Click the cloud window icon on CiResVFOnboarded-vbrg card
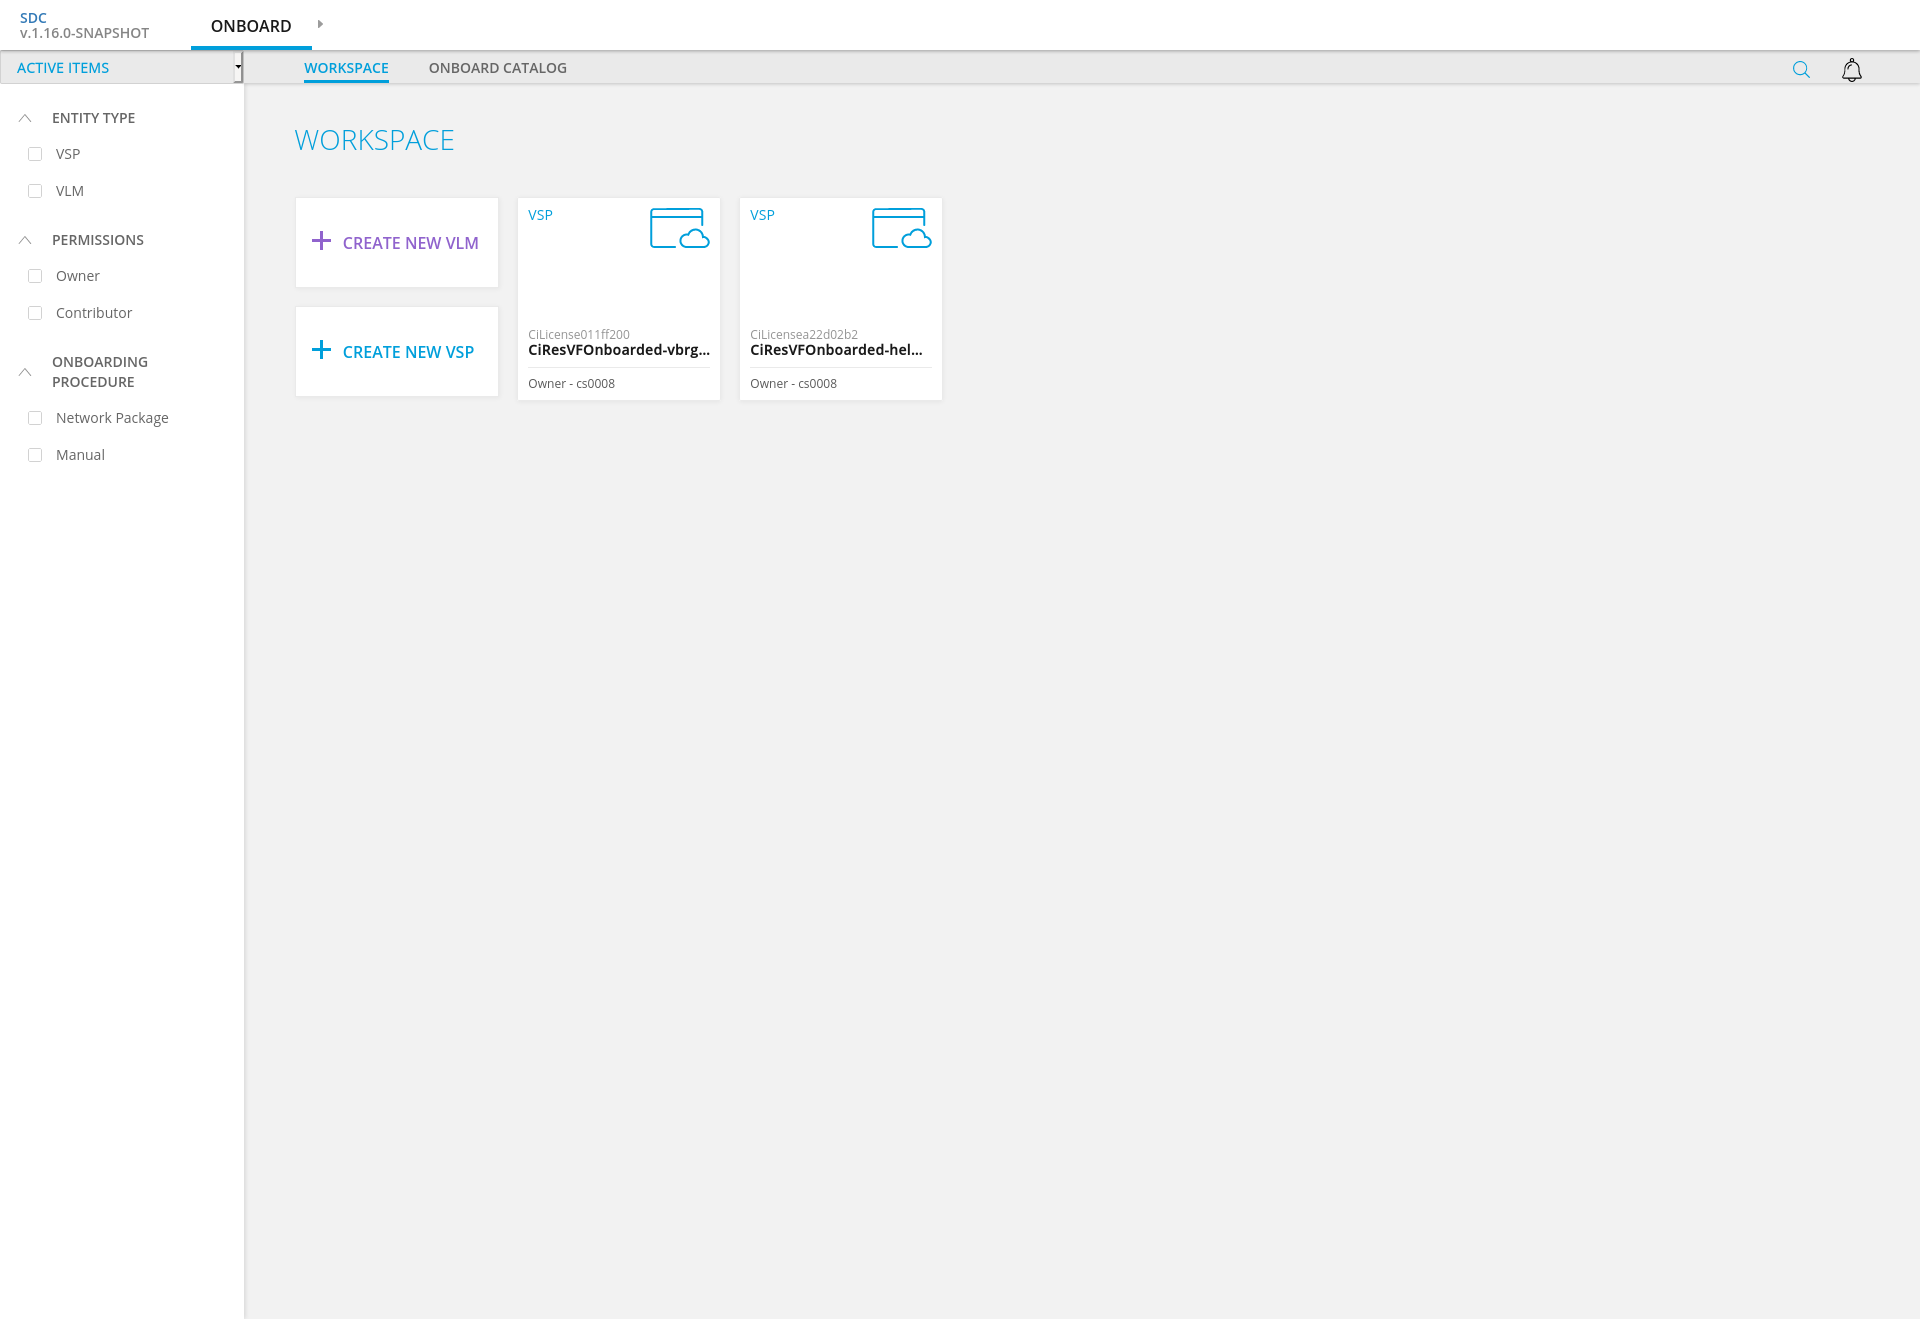 tap(679, 228)
